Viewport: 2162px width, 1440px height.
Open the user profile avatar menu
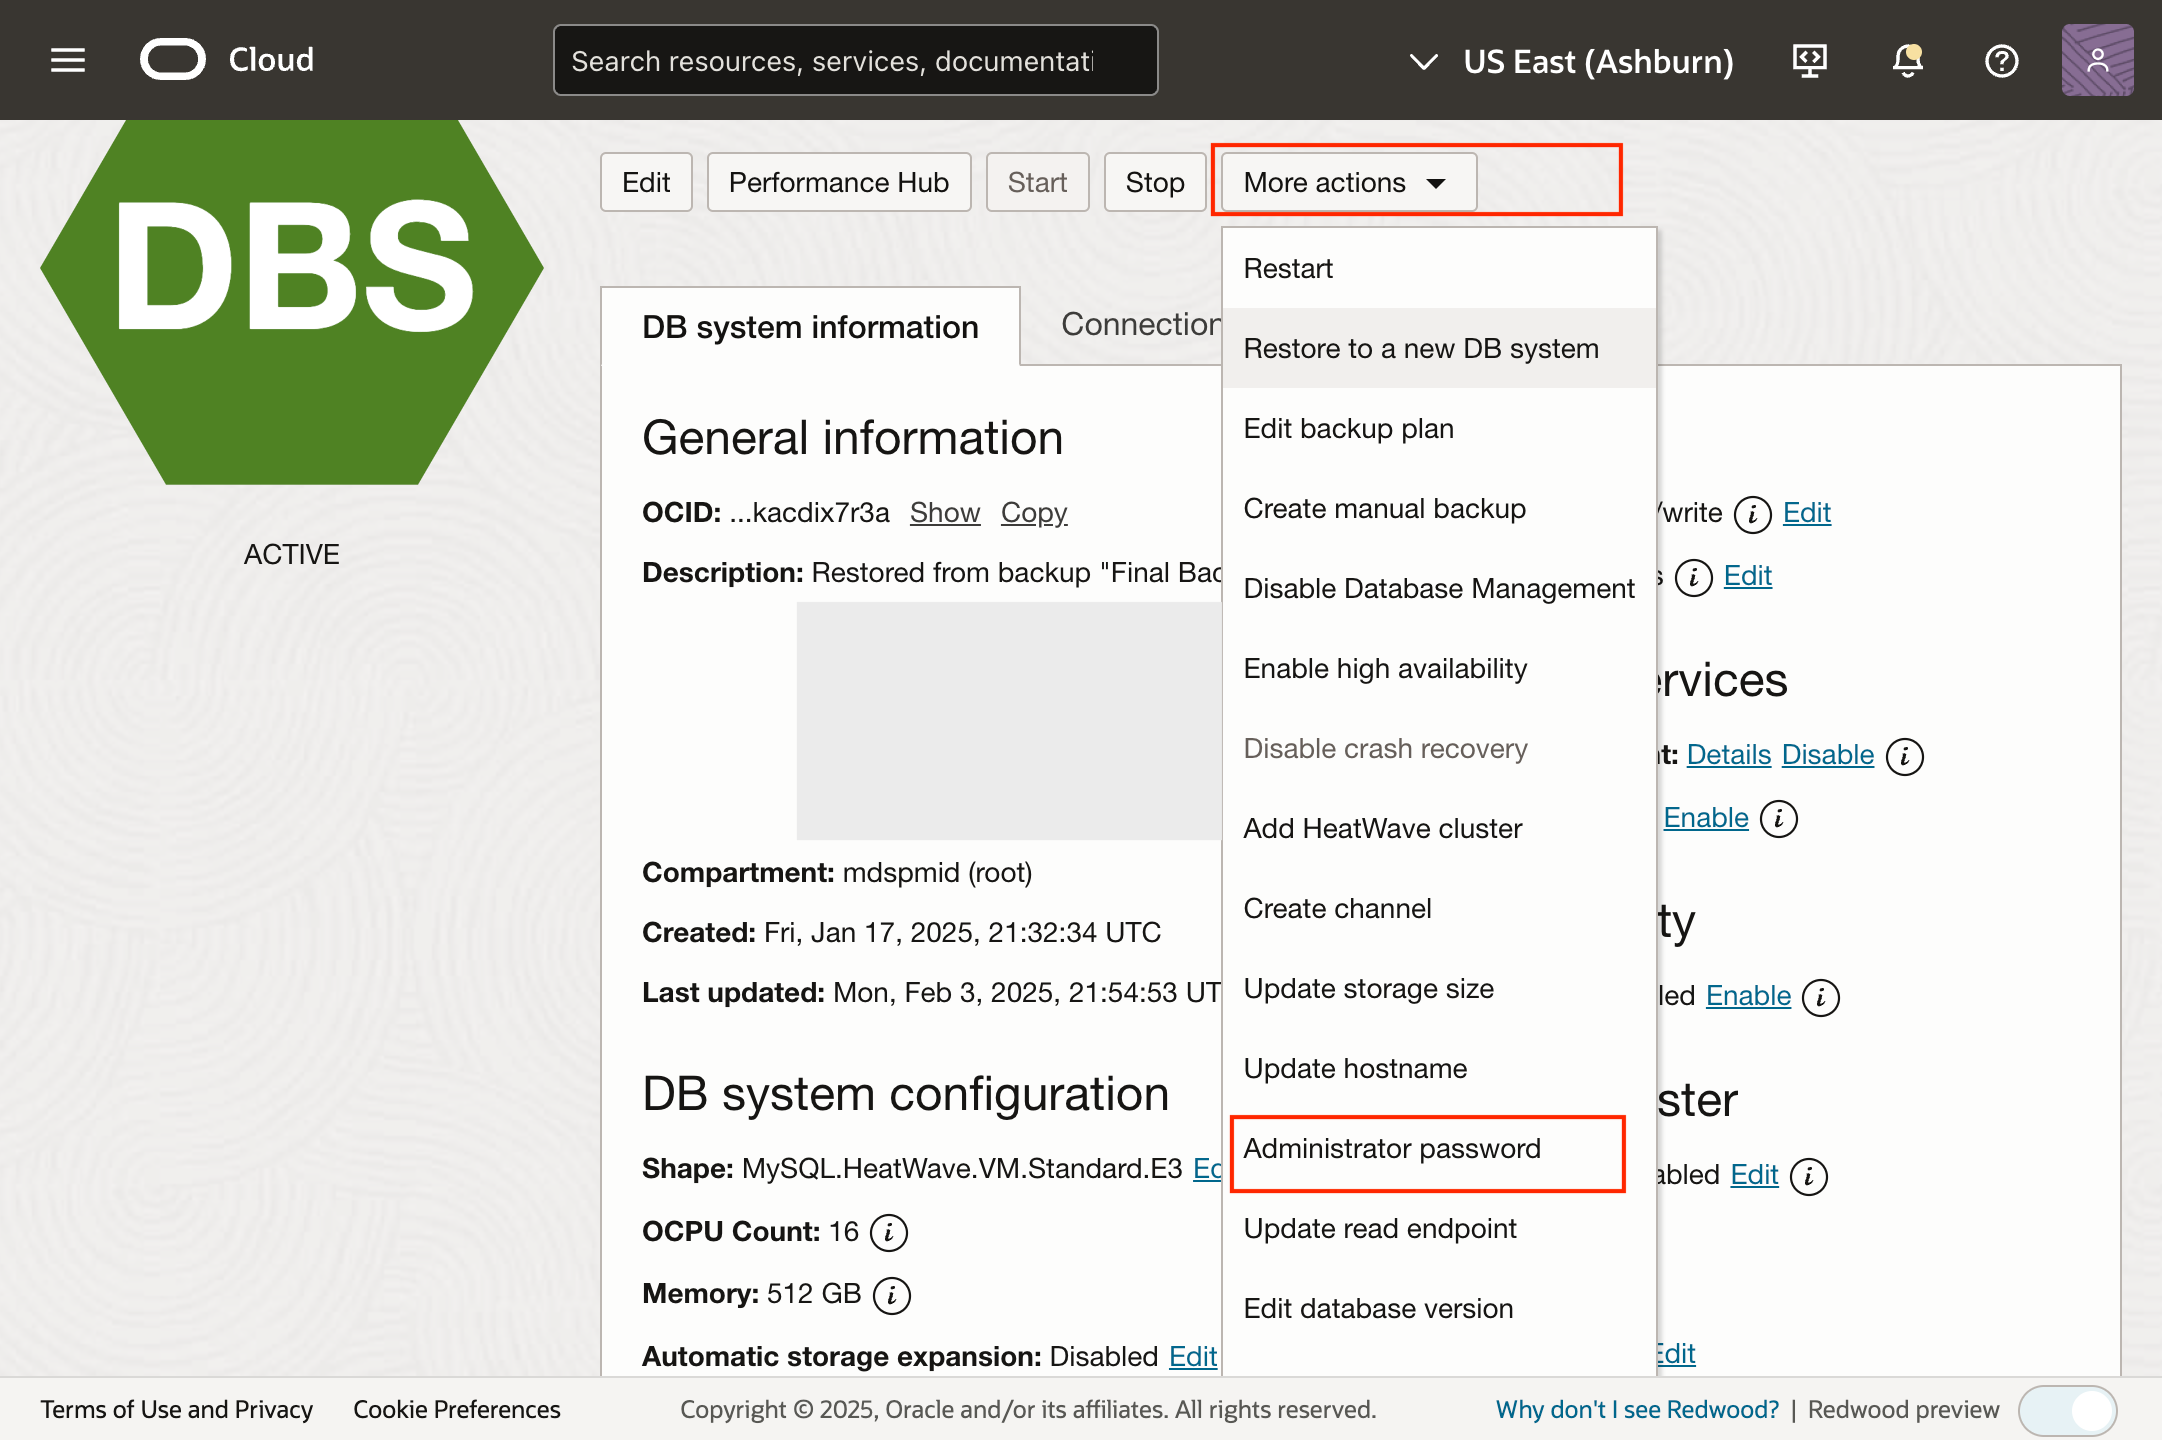click(x=2097, y=60)
